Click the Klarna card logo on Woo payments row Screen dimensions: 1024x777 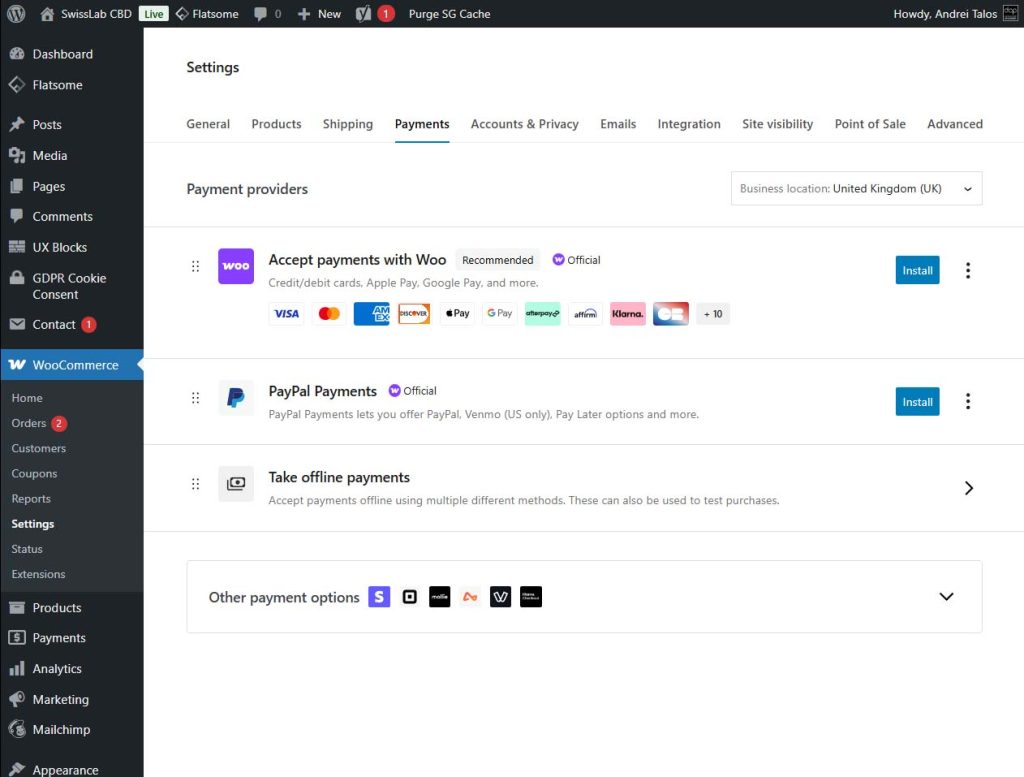(627, 313)
